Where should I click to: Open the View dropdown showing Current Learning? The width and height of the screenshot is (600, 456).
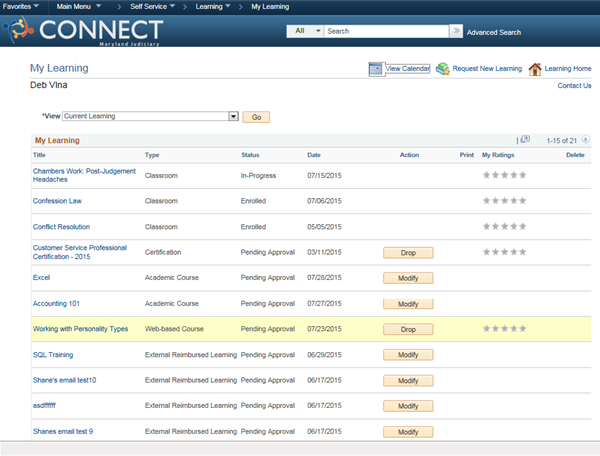point(233,116)
